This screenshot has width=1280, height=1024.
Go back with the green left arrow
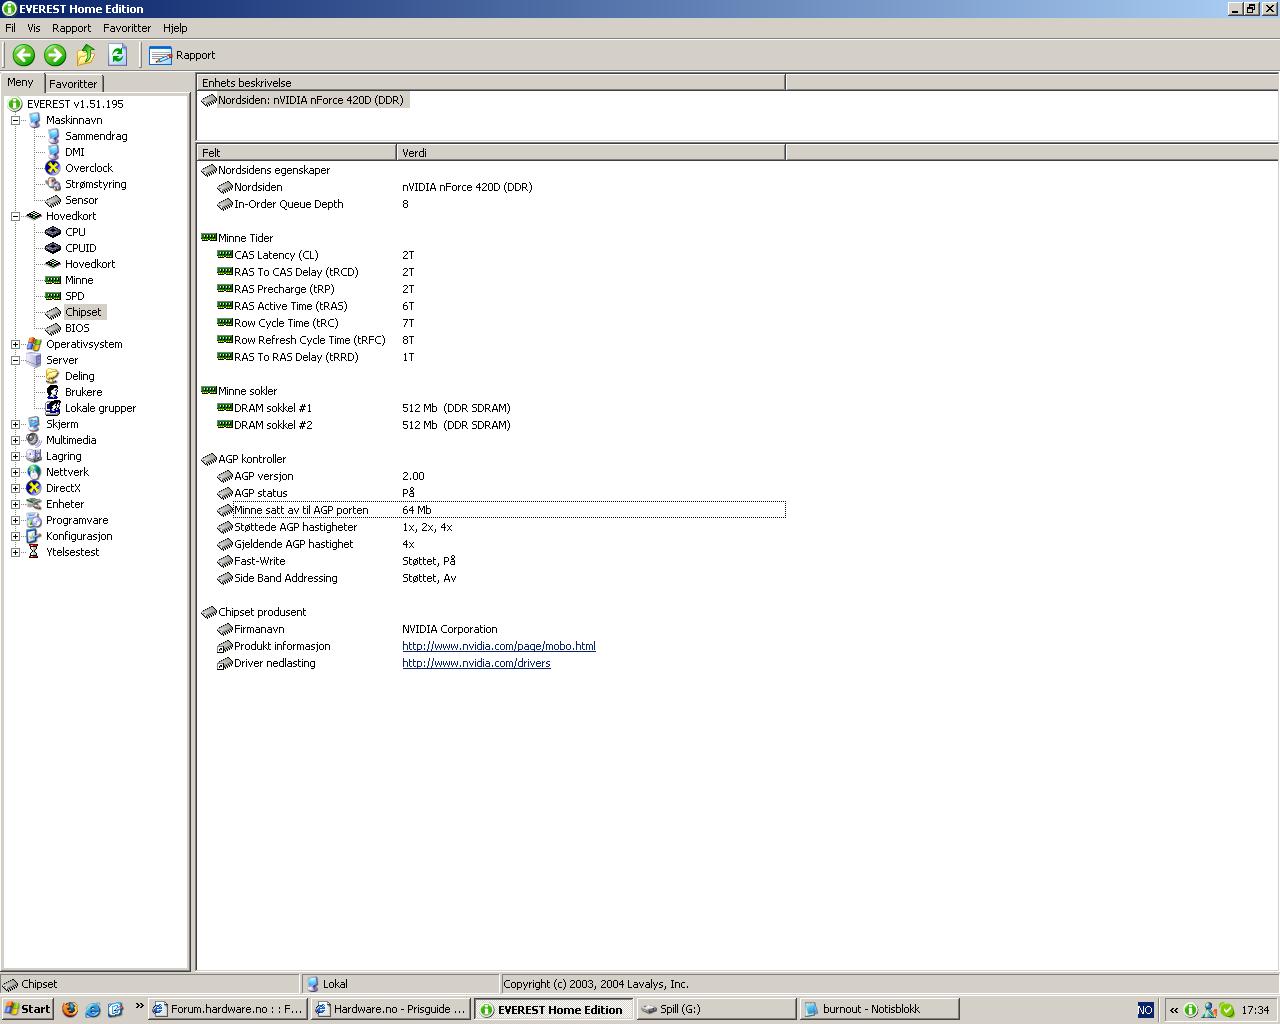pyautogui.click(x=23, y=55)
